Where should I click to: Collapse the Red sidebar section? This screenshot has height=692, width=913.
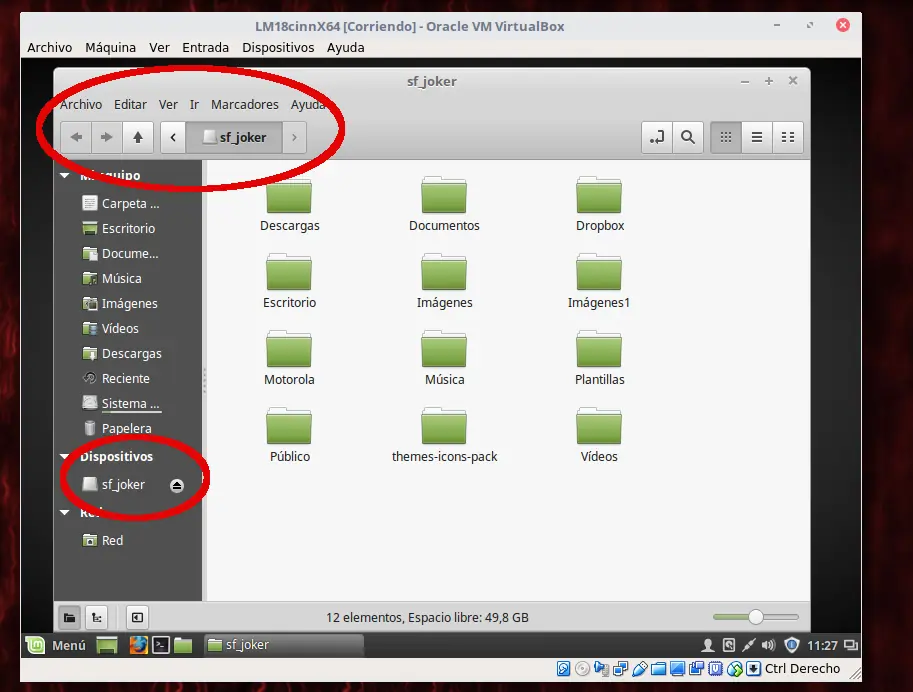point(65,513)
